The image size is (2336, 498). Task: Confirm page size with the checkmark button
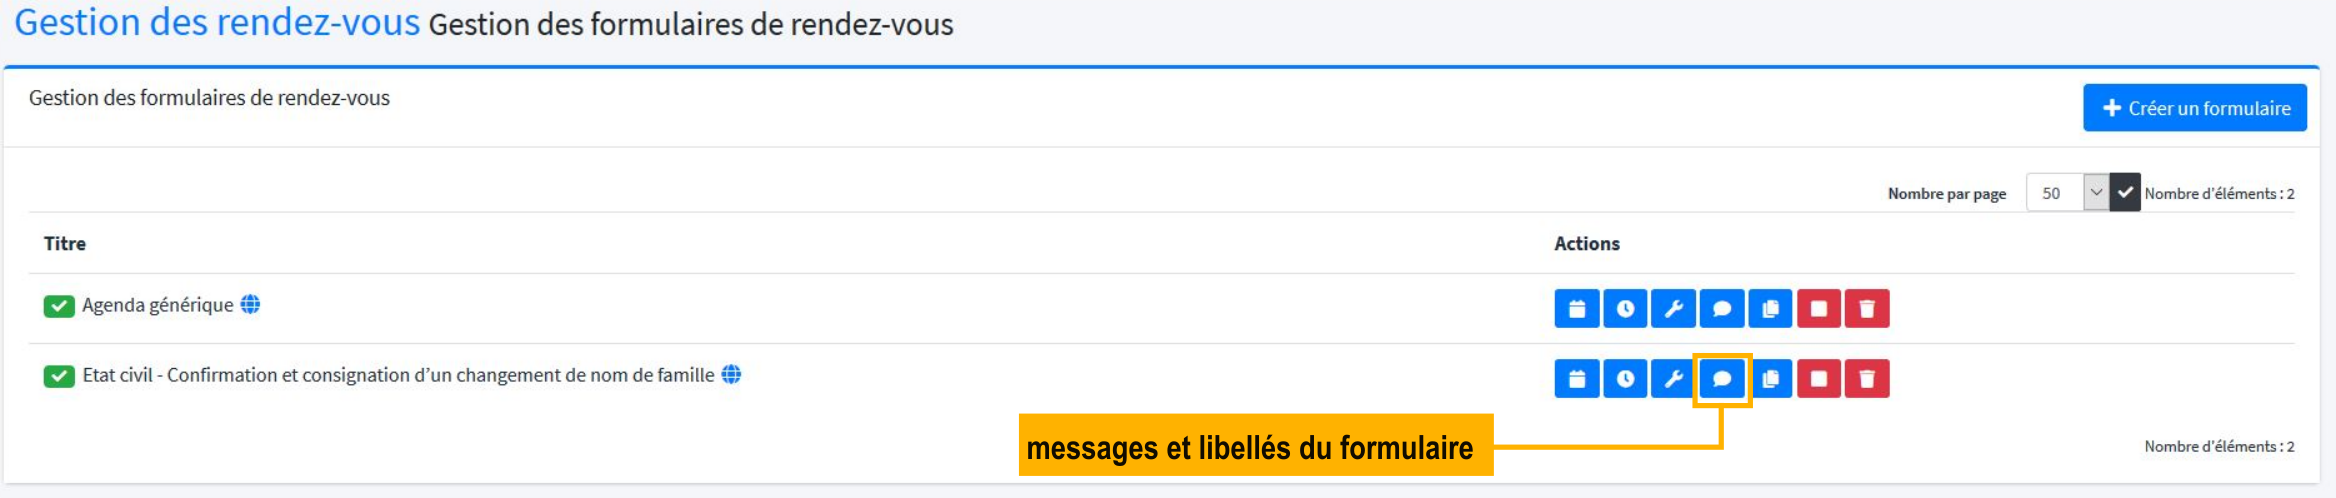[x=2125, y=193]
